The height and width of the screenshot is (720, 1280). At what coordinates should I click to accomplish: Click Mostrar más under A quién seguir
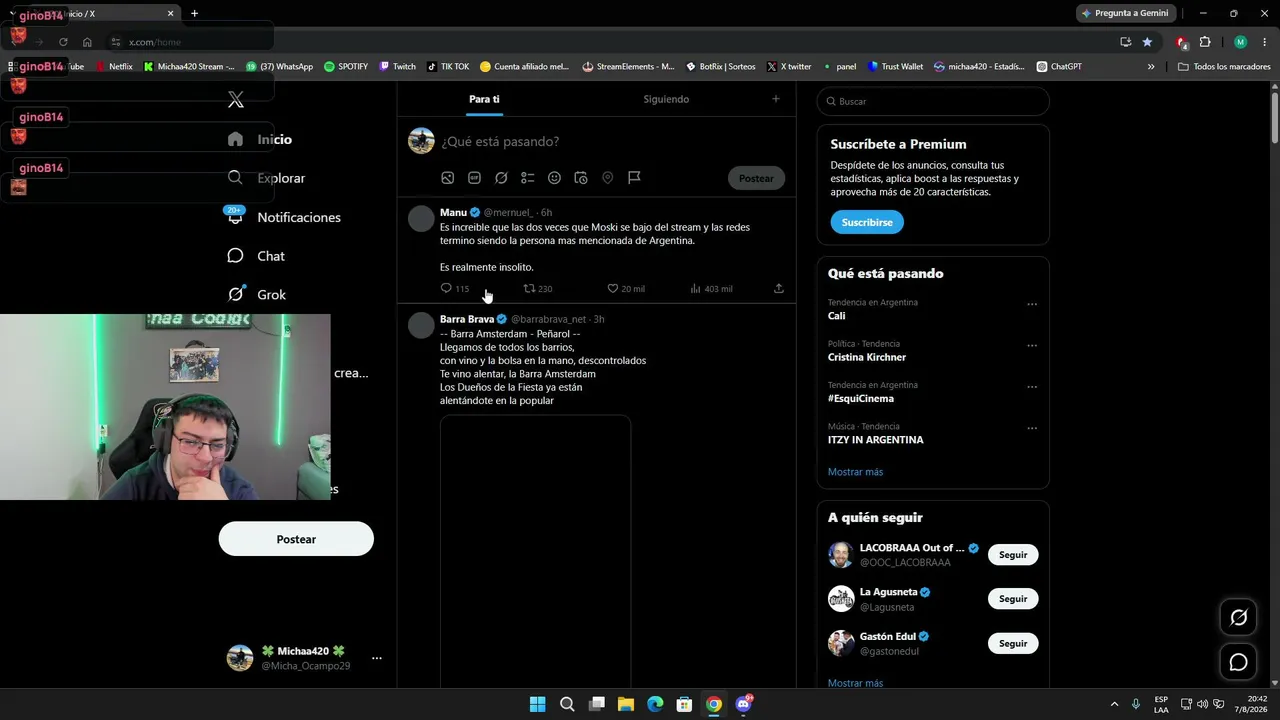pos(855,683)
